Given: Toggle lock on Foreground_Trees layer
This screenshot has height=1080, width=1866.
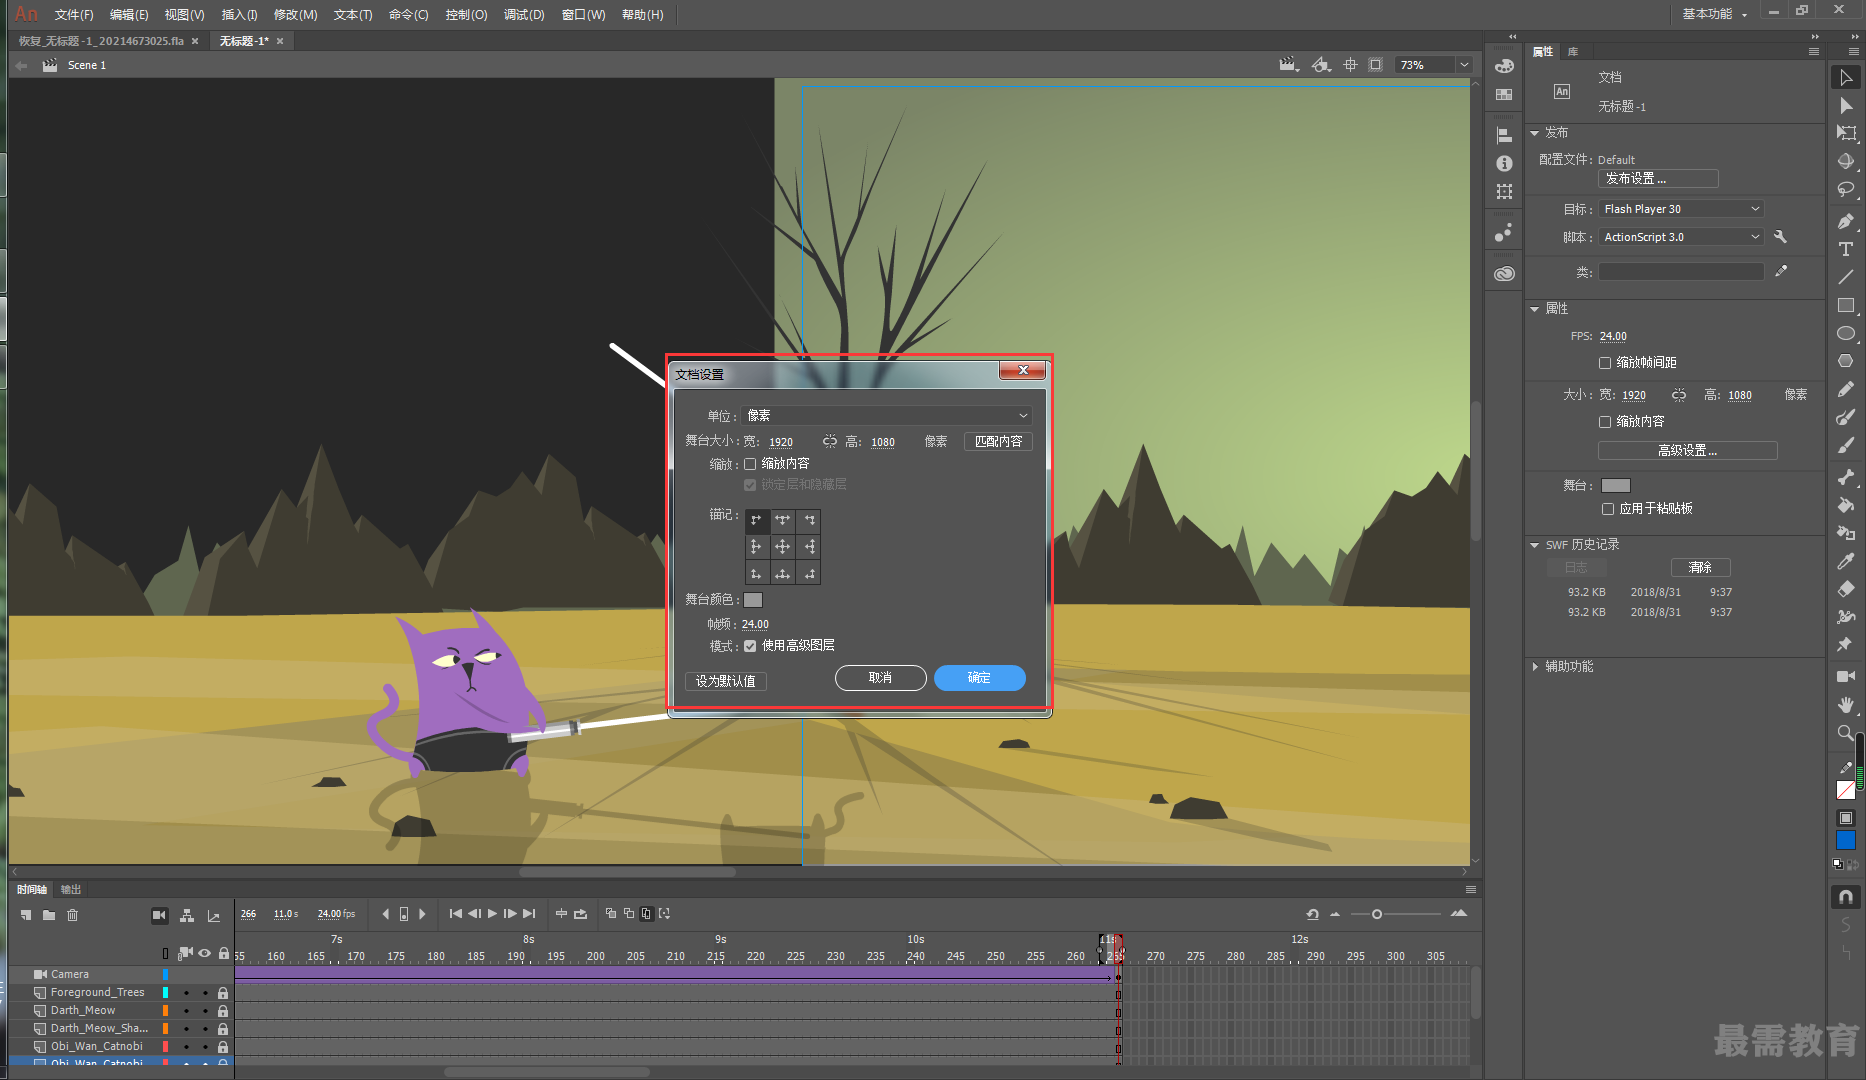Looking at the screenshot, I should click(x=223, y=993).
